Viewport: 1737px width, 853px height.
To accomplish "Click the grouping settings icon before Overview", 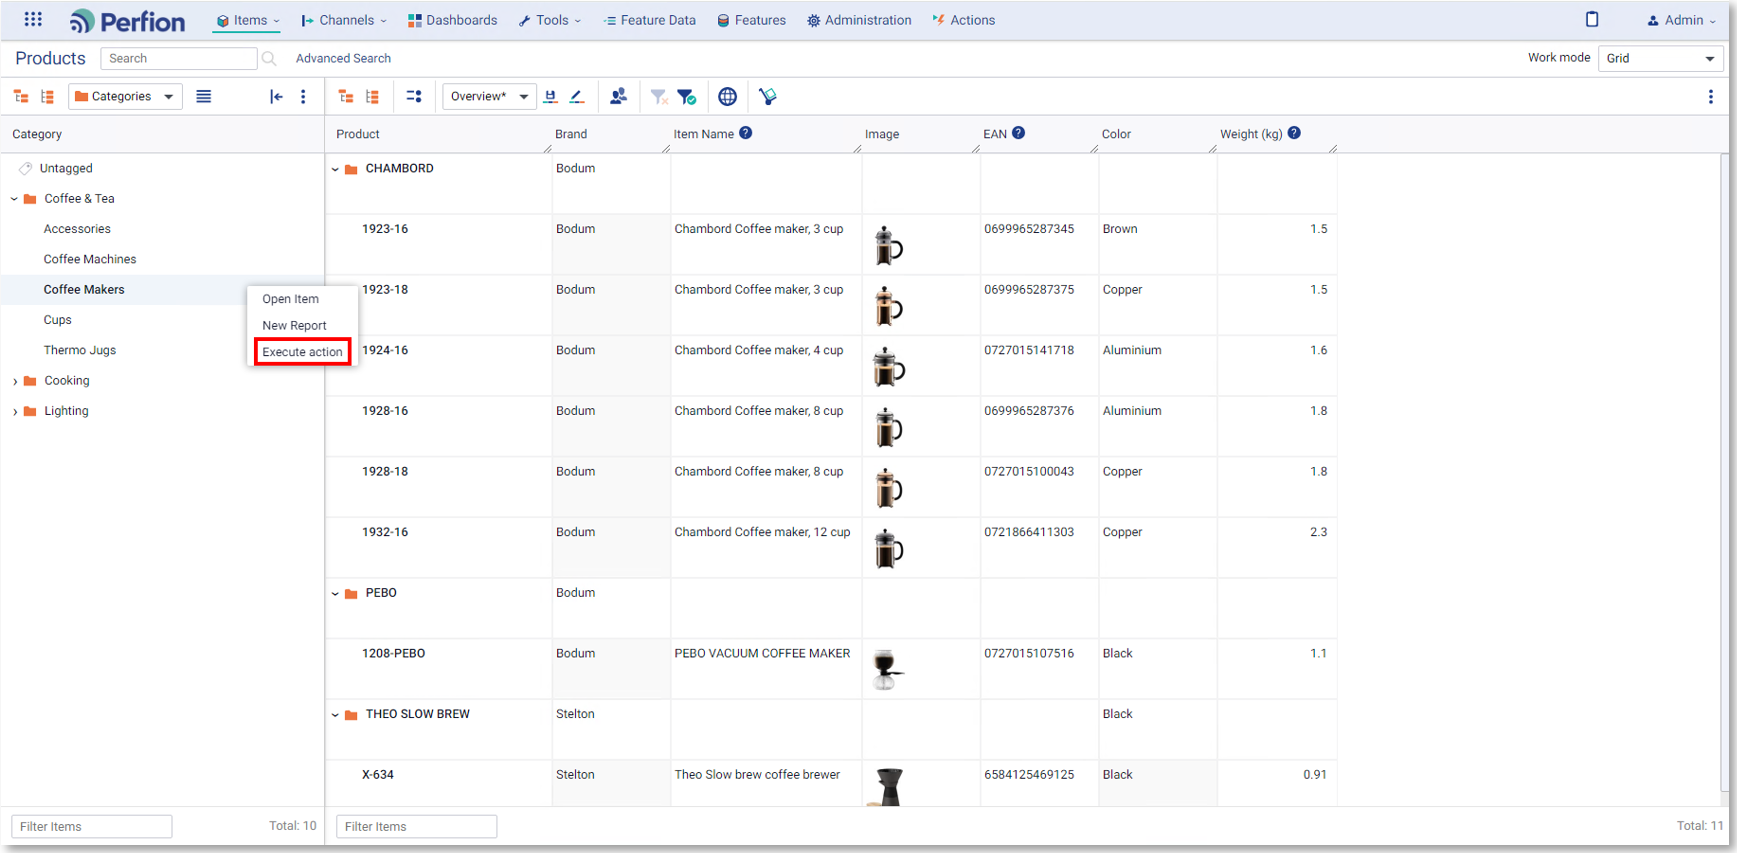I will 414,97.
